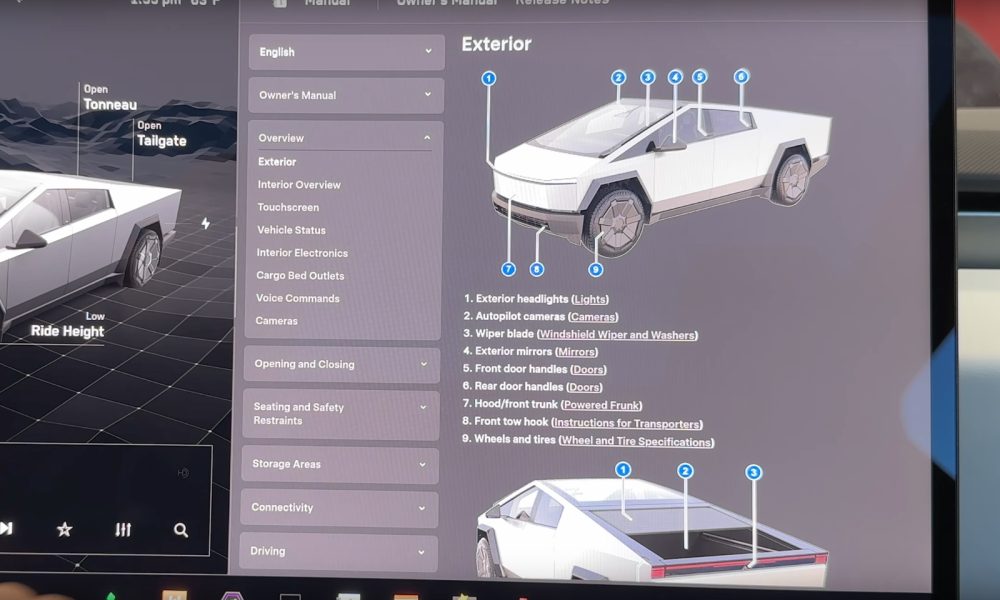Open the Owner's Manual document dropdown
Viewport: 1000px width, 600px height.
tap(346, 95)
